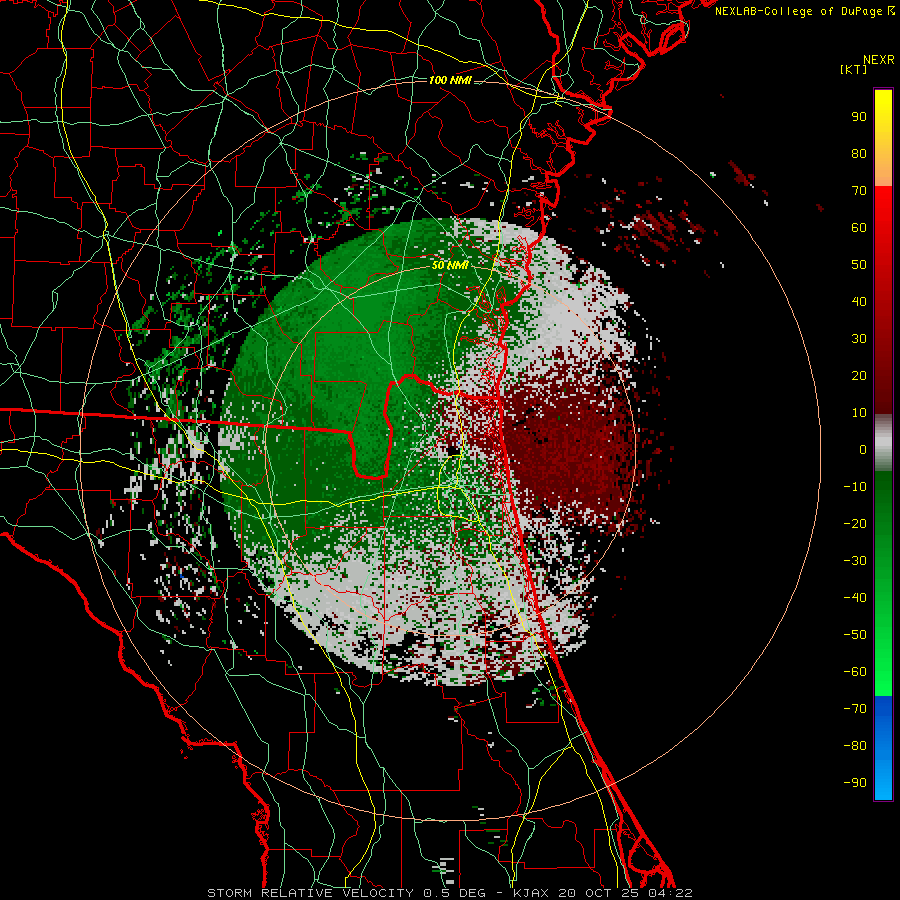The height and width of the screenshot is (900, 900).
Task: Click the 90 value on the velocity scale
Action: point(859,117)
